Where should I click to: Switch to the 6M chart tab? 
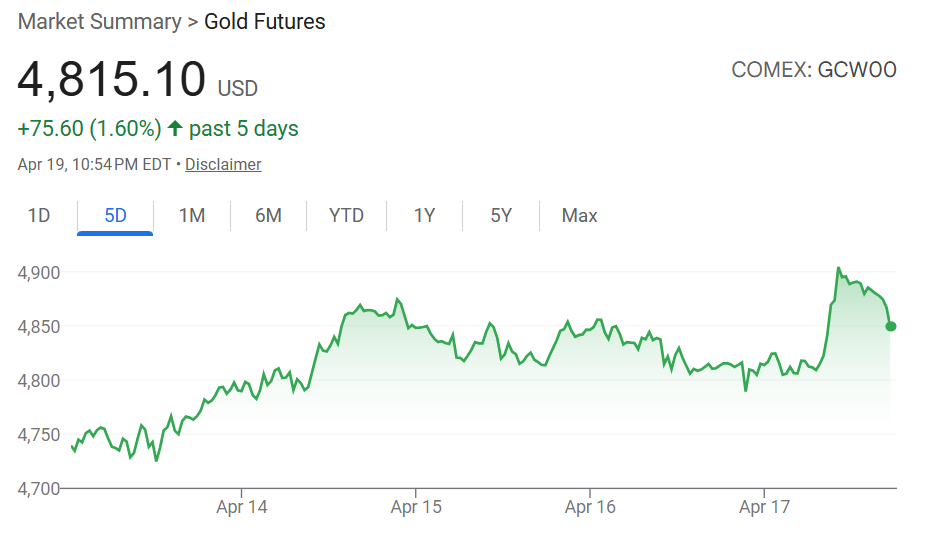[268, 216]
